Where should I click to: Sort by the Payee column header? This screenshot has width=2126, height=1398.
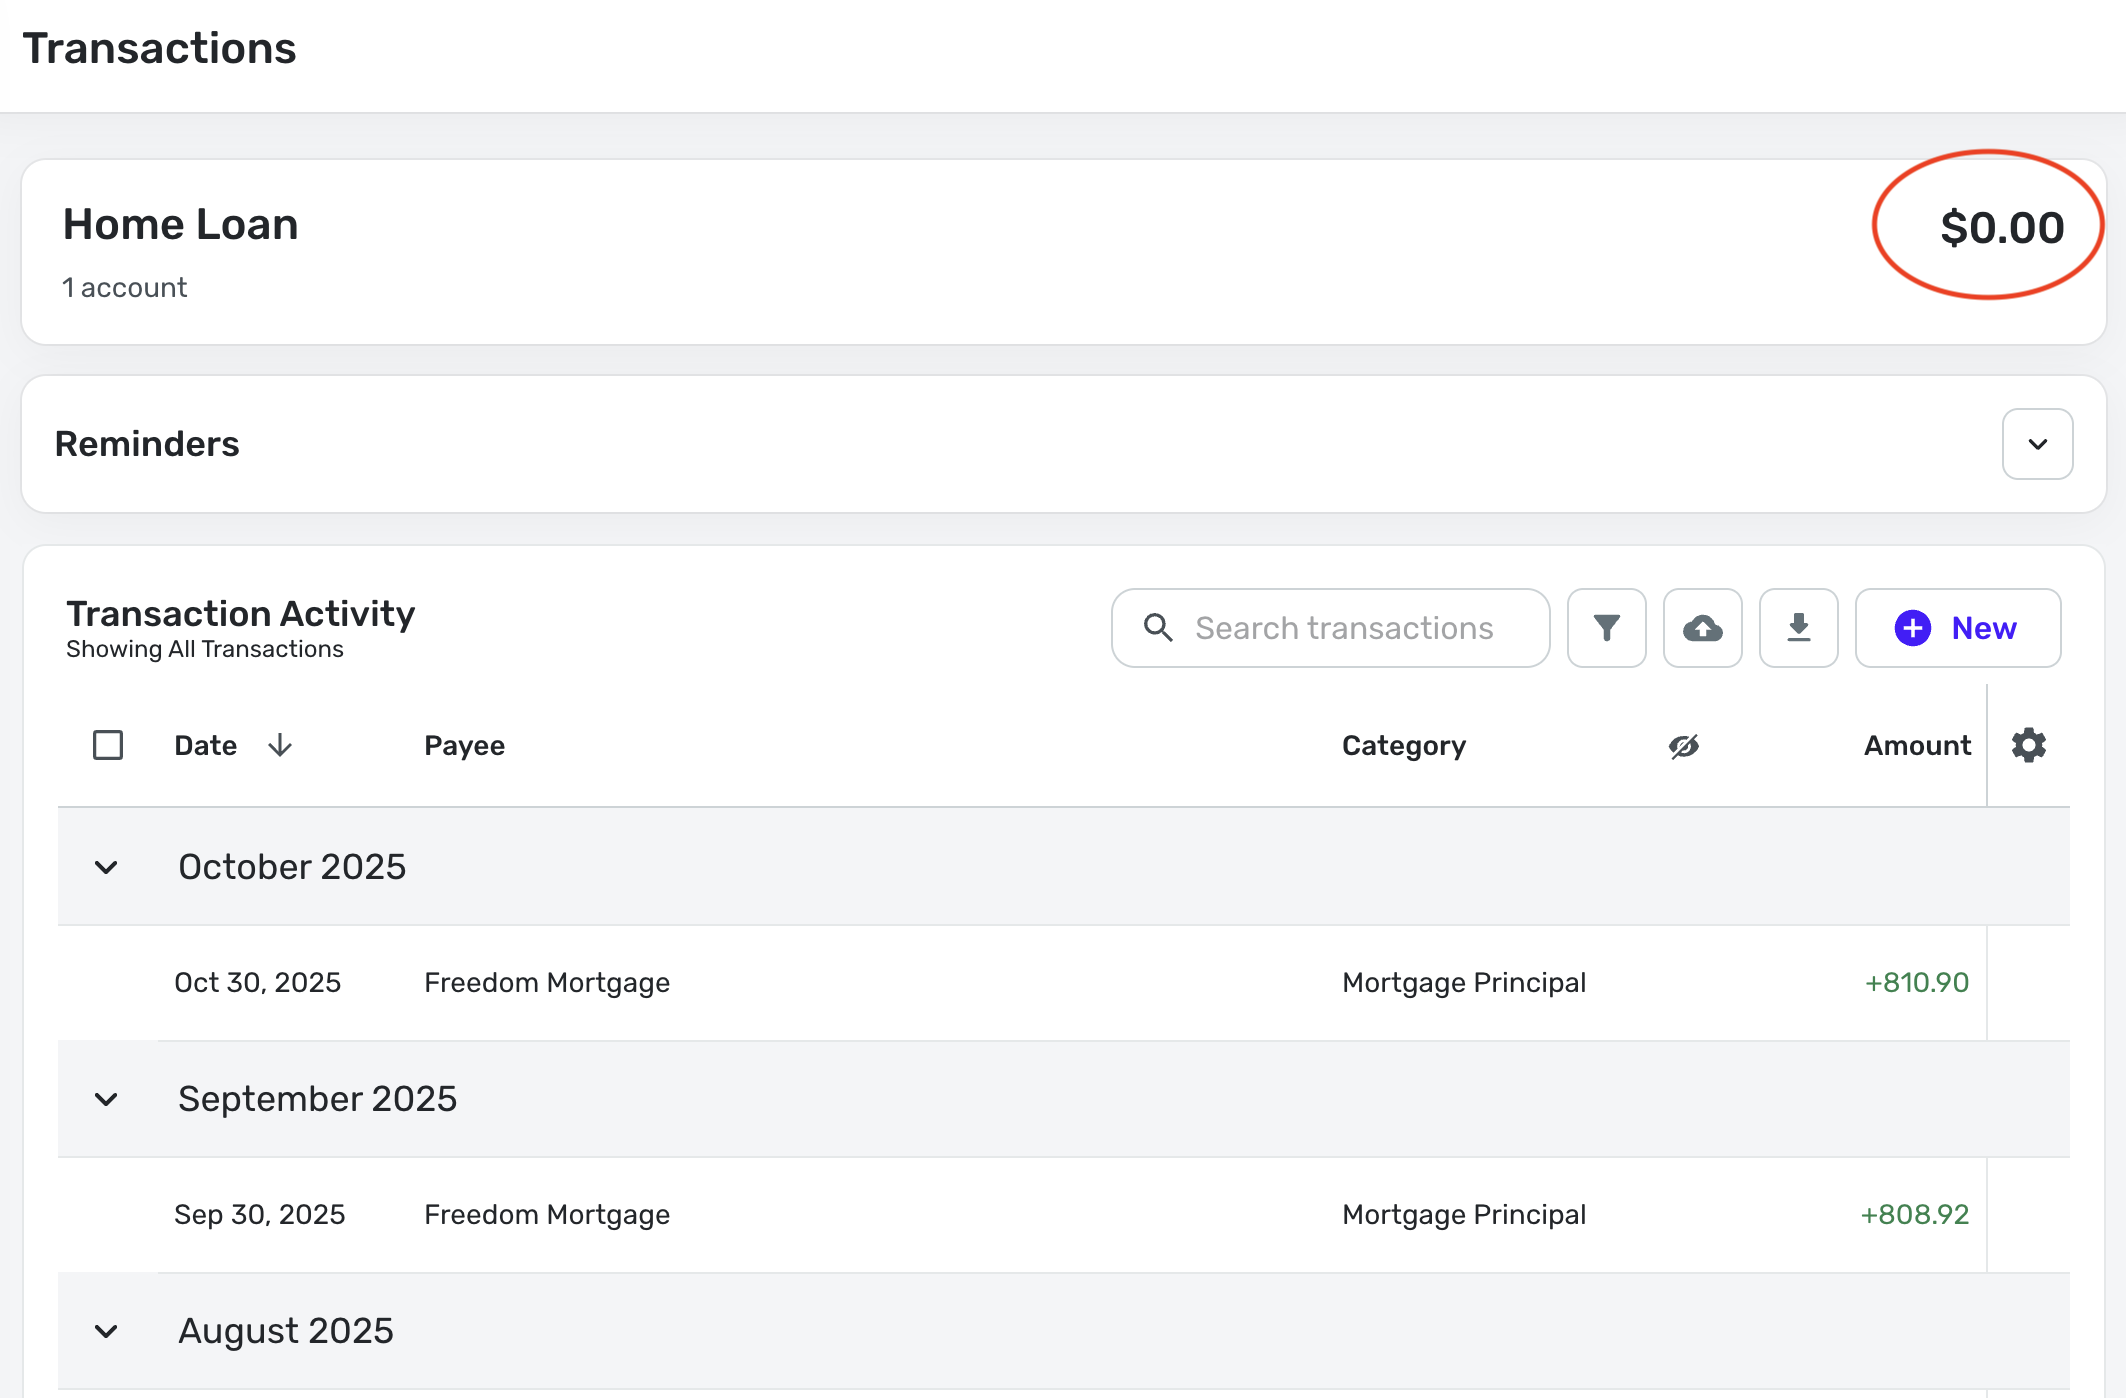464,745
